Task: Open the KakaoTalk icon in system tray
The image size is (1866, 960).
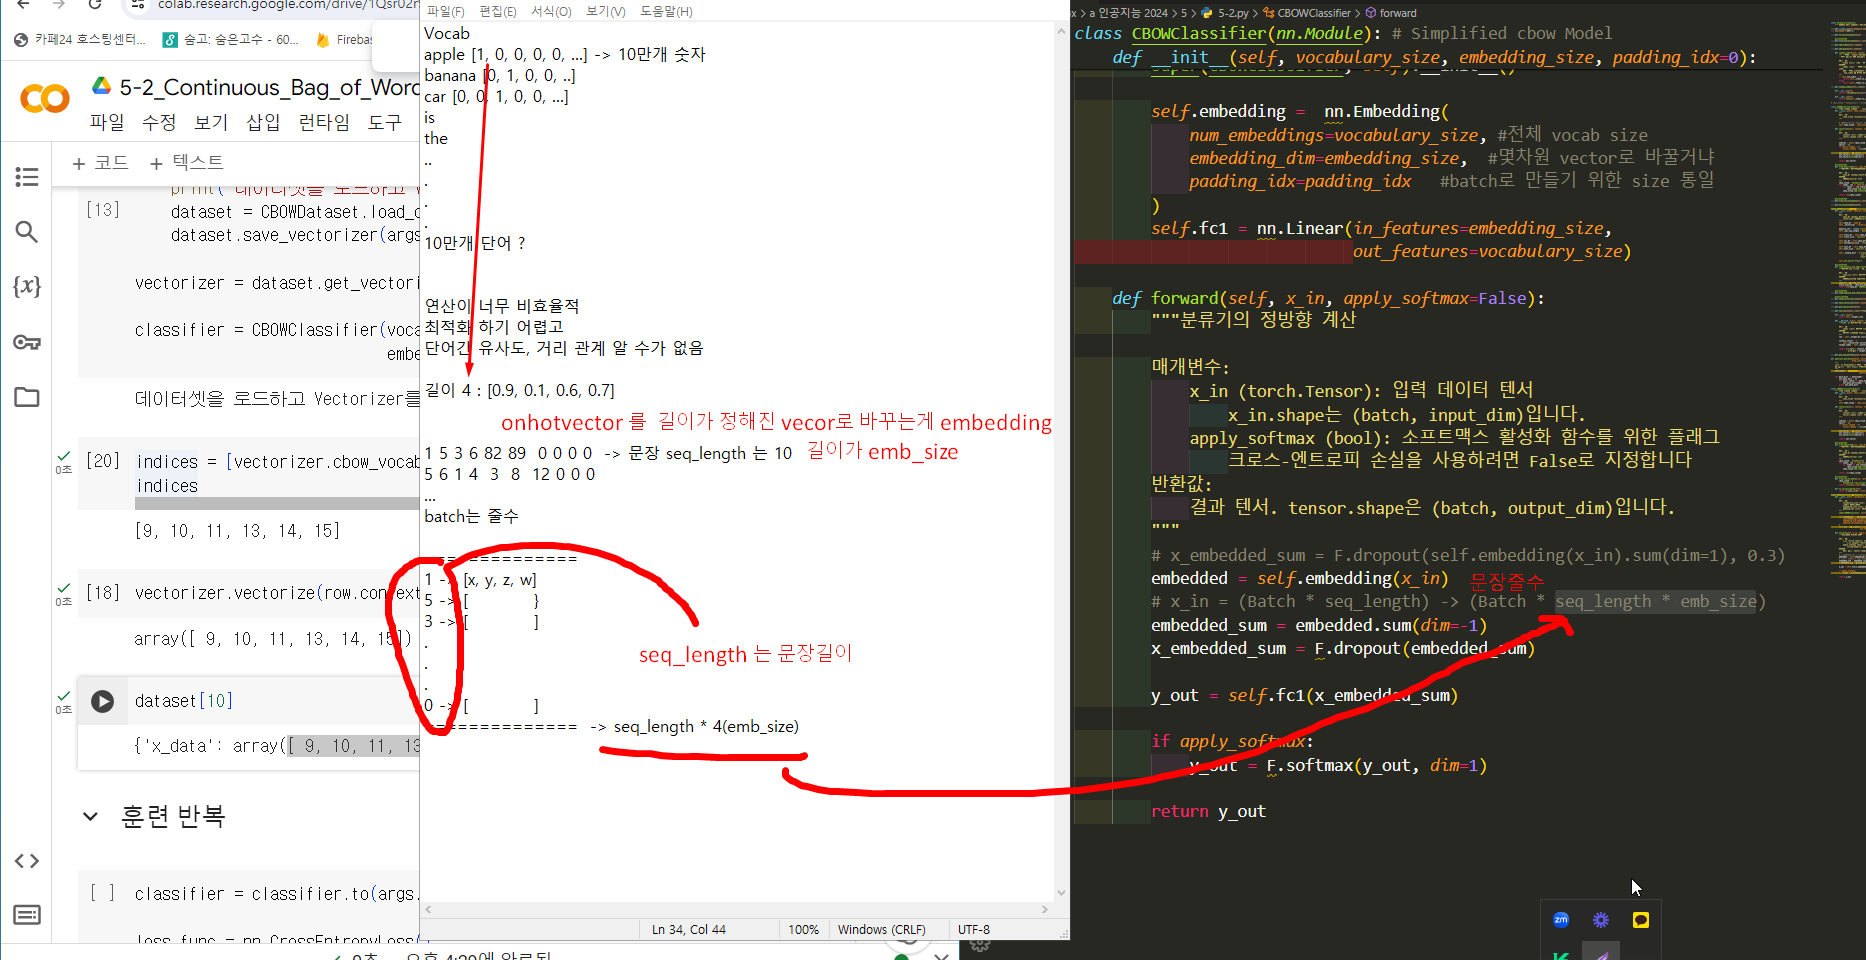Action: [x=1641, y=920]
